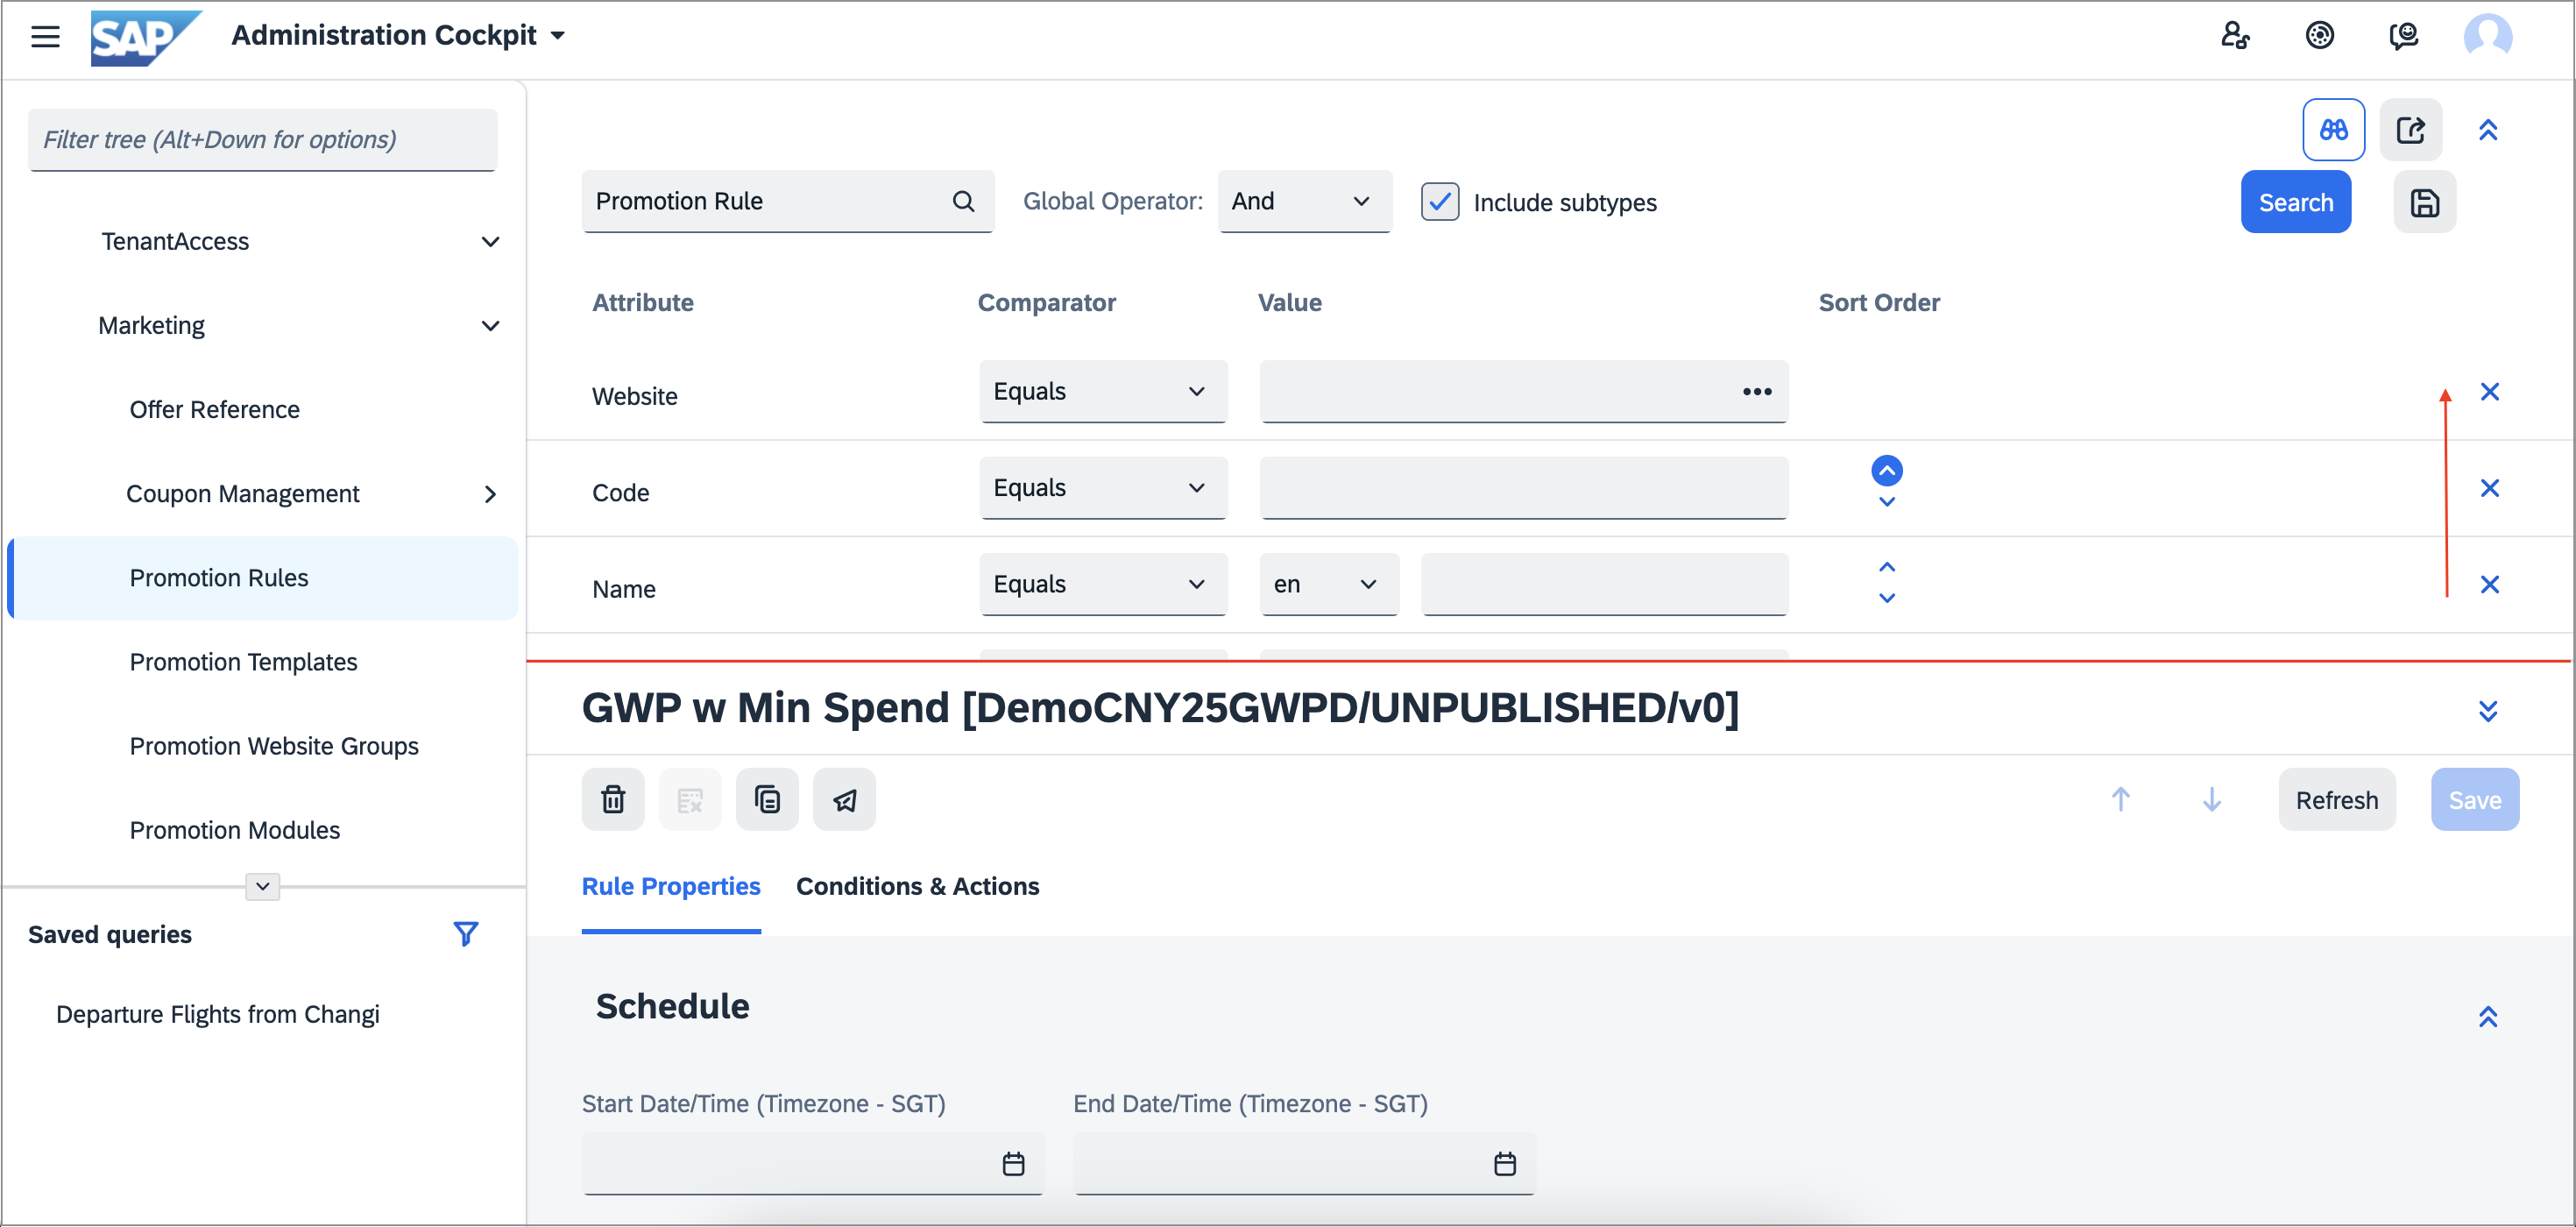Expand the rule editor area with the double down chevron

click(2487, 711)
